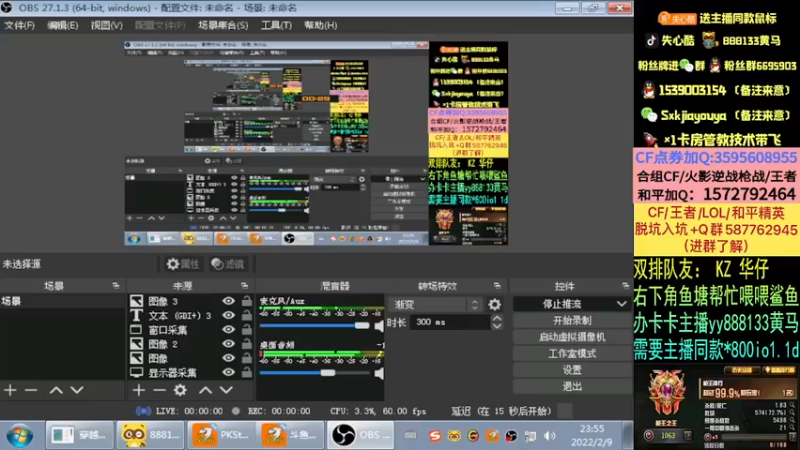Image resolution: width=800 pixels, height=450 pixels.
Task: Hide the 显示器采集 source
Action: [228, 372]
